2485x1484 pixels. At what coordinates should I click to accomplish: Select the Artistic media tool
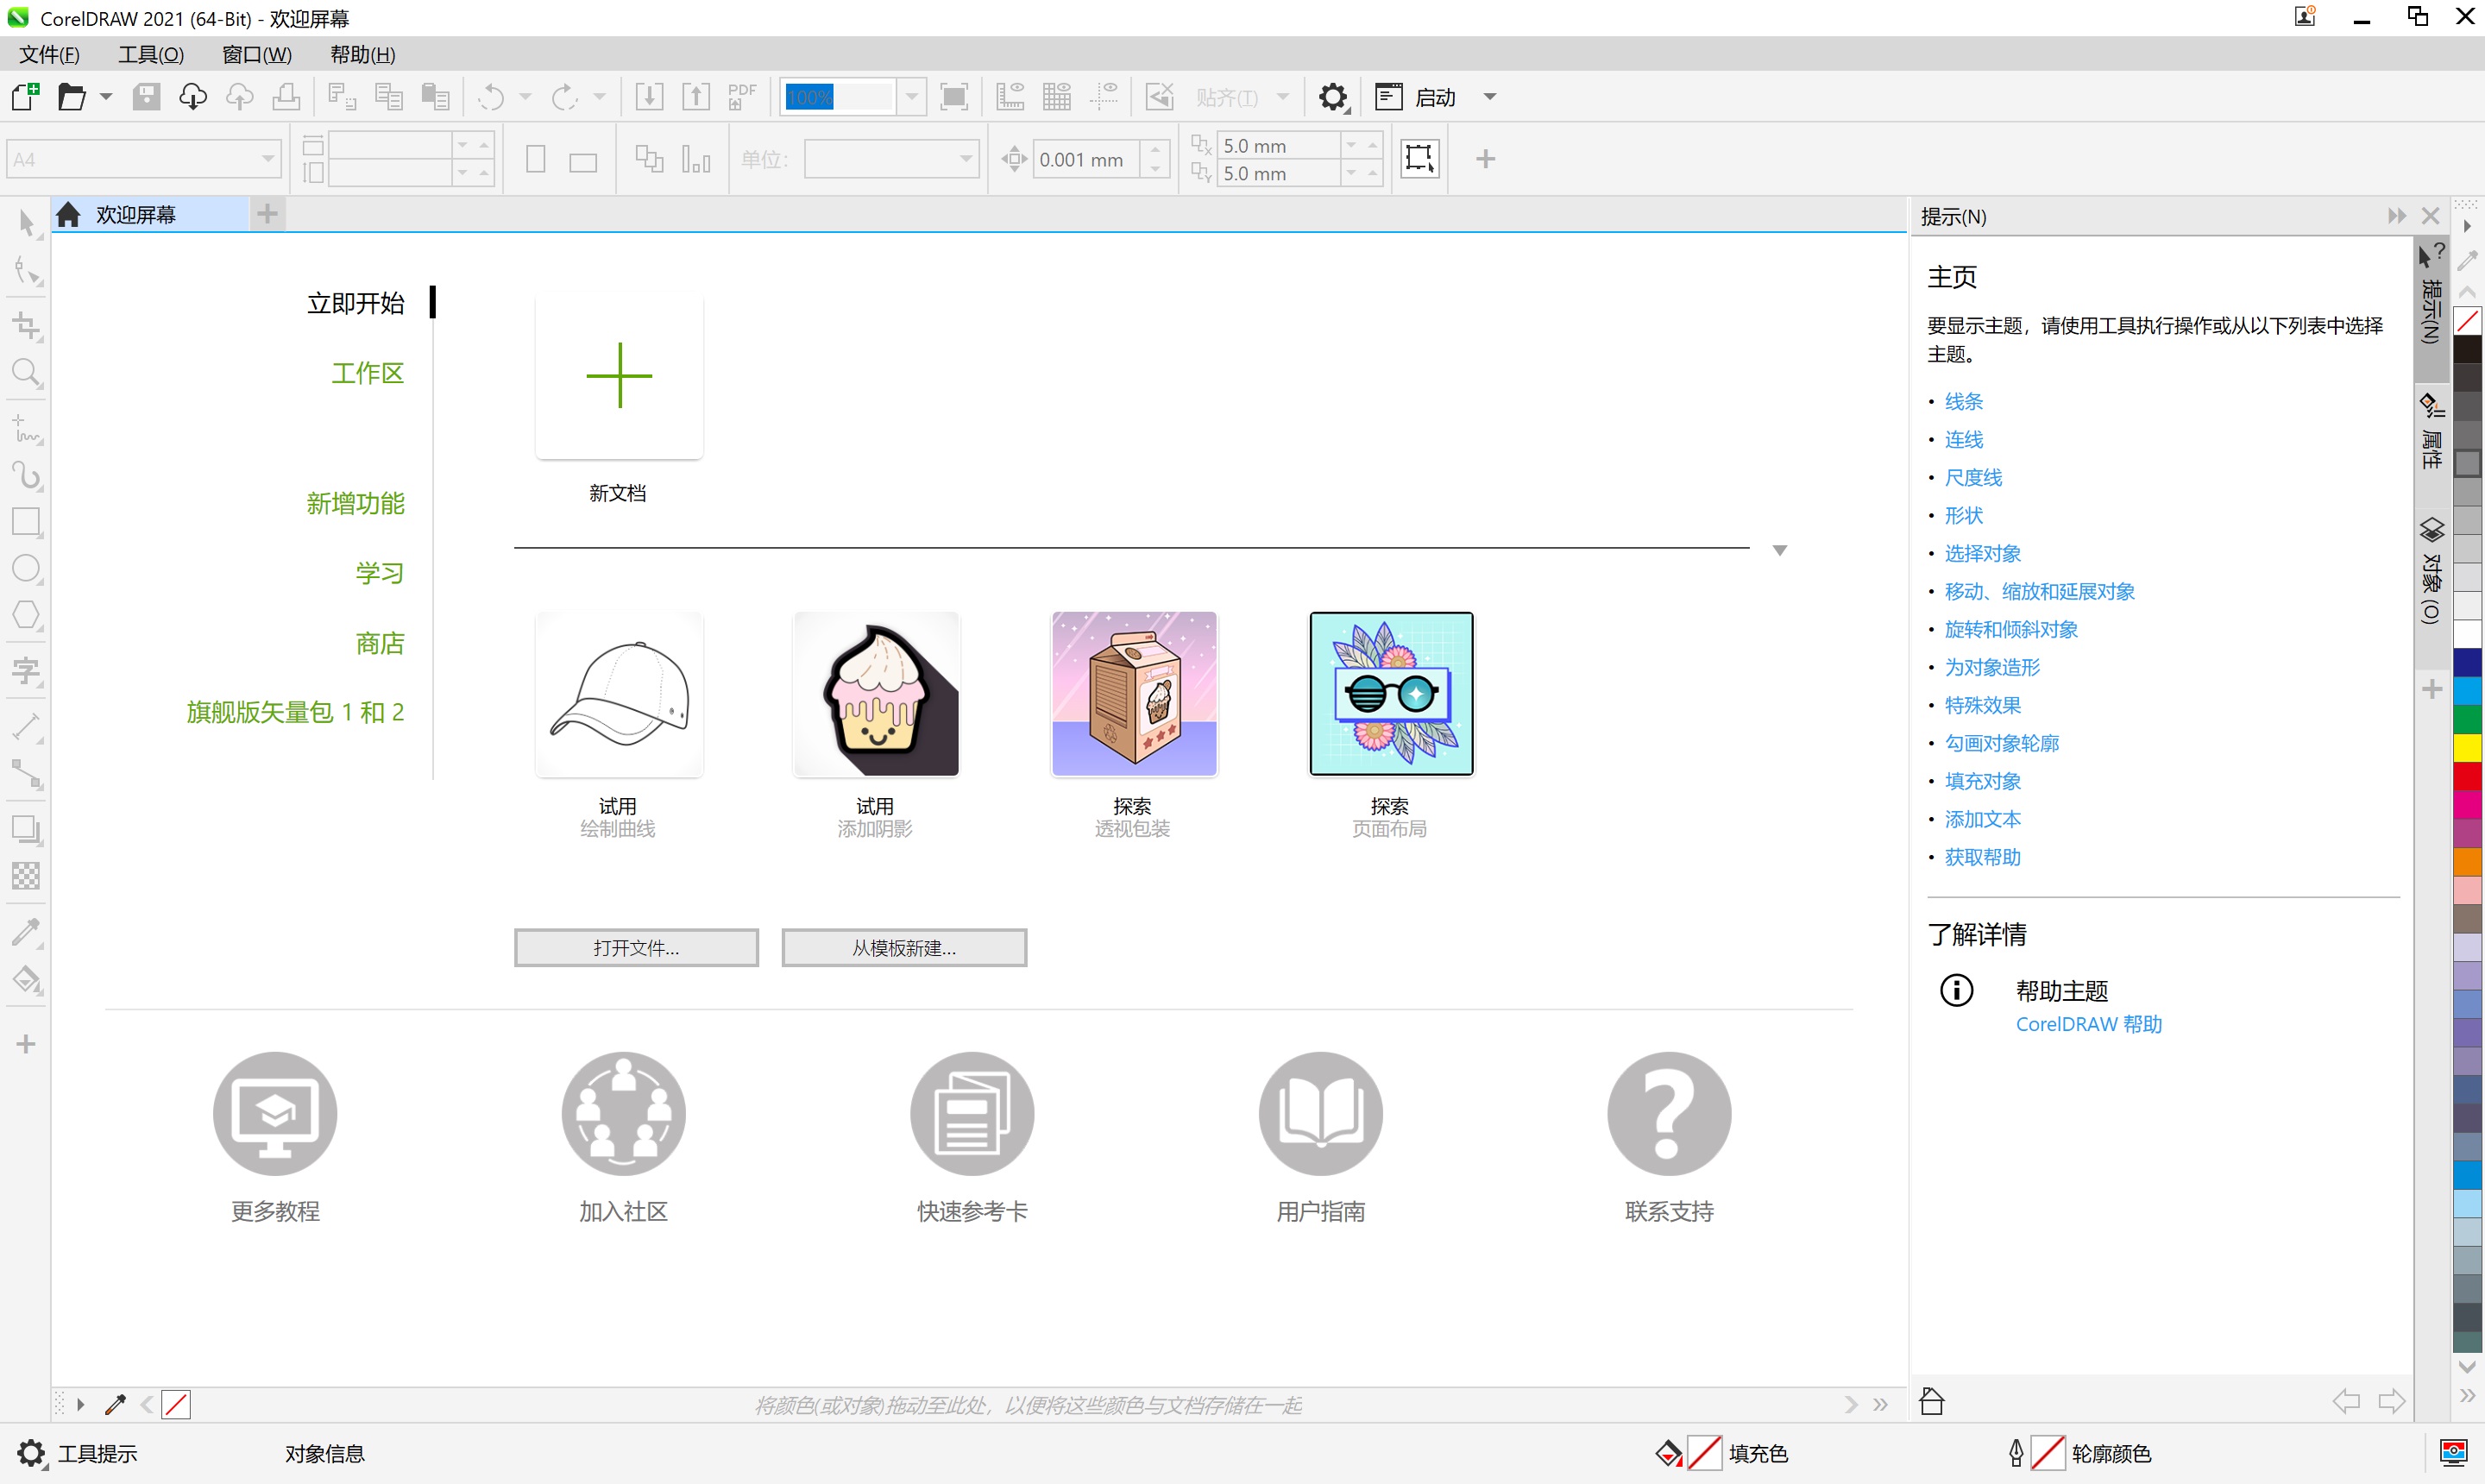(27, 476)
